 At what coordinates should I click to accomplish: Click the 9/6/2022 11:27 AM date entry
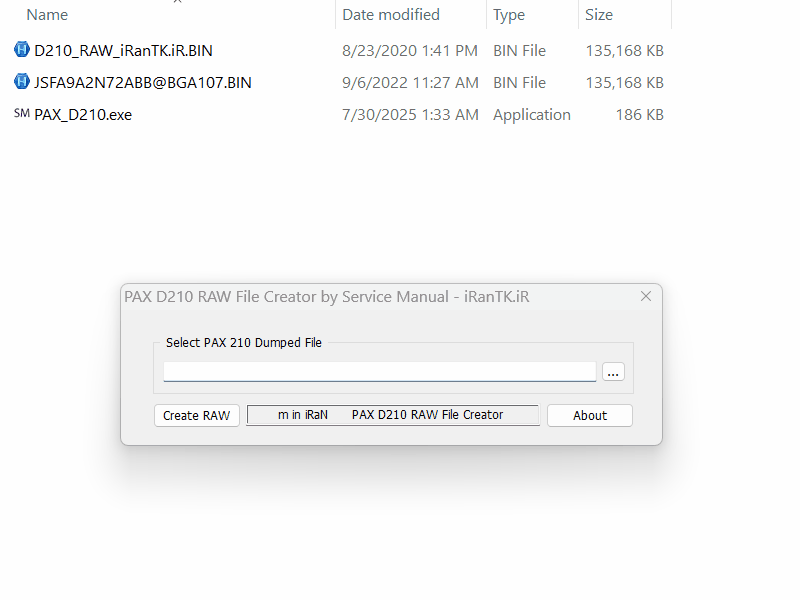coord(410,83)
